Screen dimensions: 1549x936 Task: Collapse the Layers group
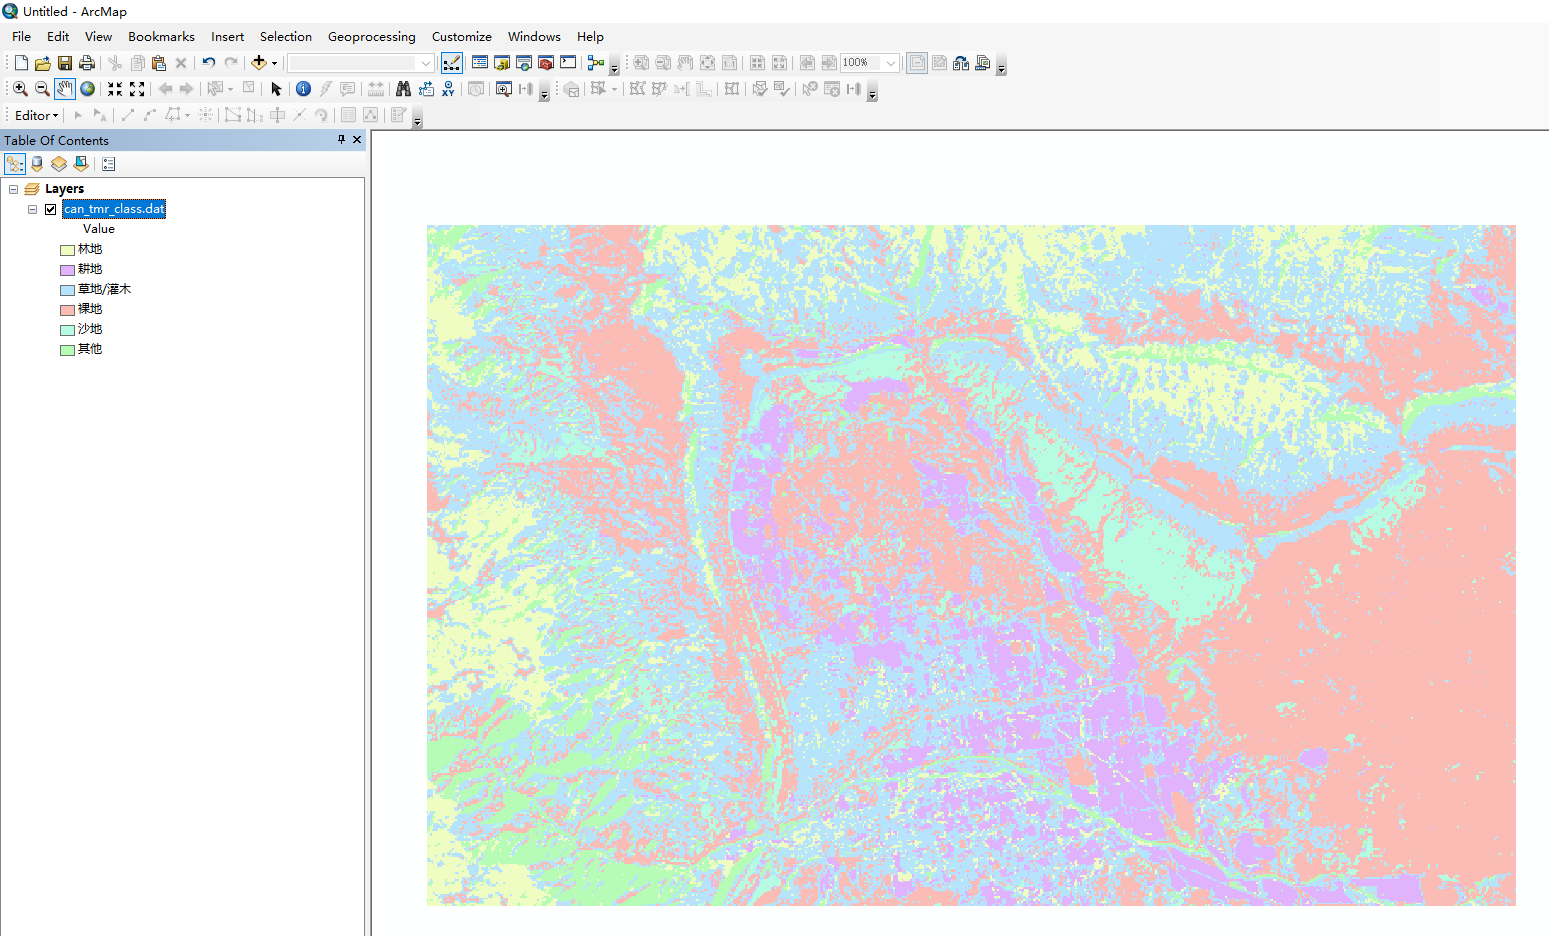14,188
